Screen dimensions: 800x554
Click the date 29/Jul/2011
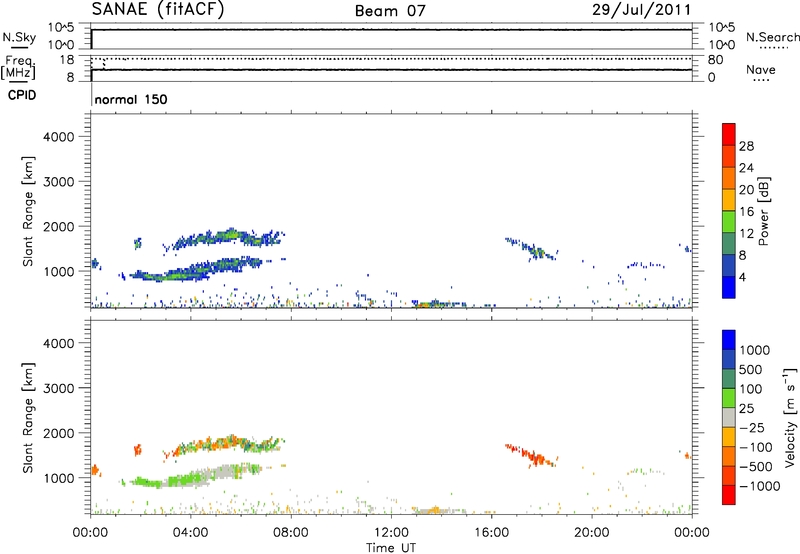(641, 10)
